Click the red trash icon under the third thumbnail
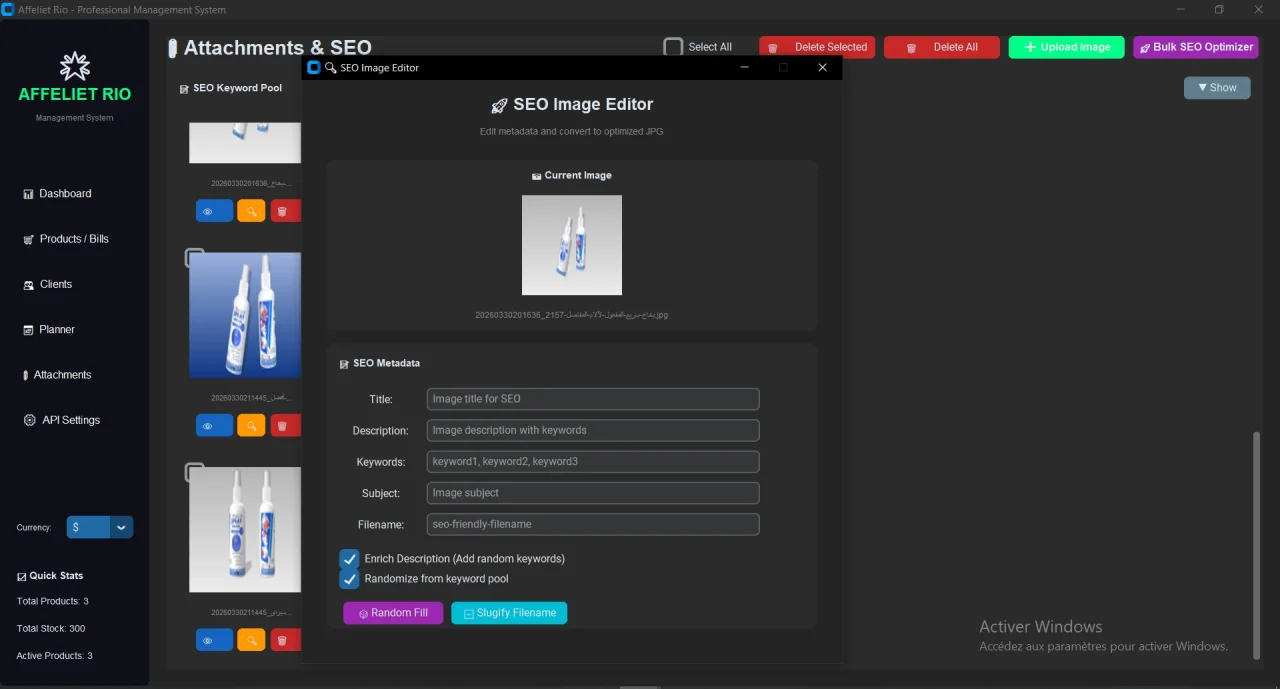Screen dimensions: 1280x689 282,640
